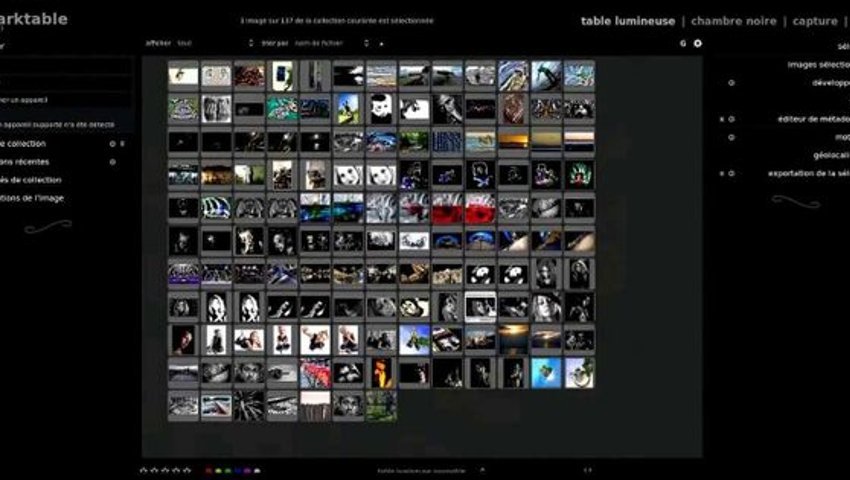Apply a three-star rating

pos(165,471)
